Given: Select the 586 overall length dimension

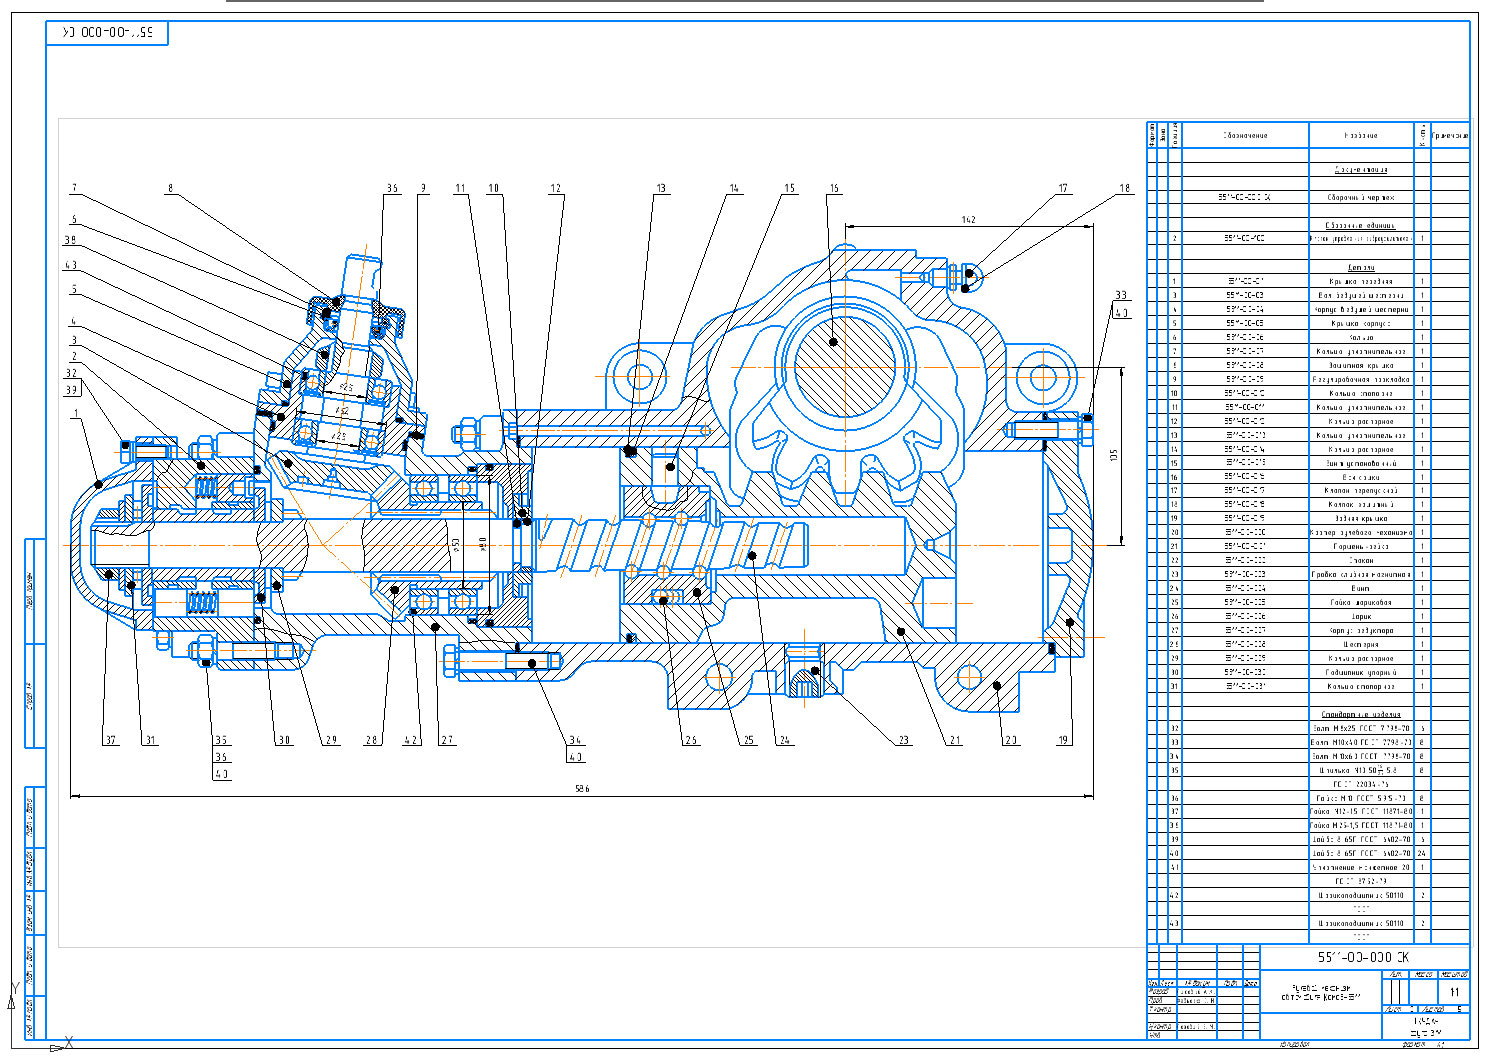Looking at the screenshot, I should (582, 789).
